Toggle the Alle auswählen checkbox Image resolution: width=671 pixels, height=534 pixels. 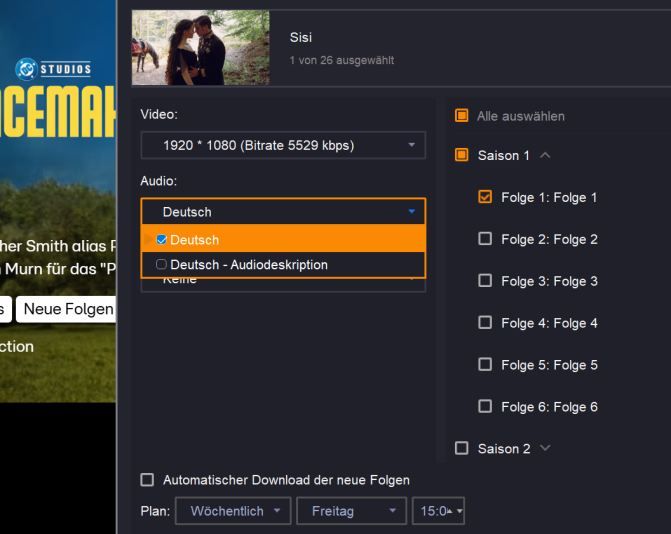tap(462, 116)
